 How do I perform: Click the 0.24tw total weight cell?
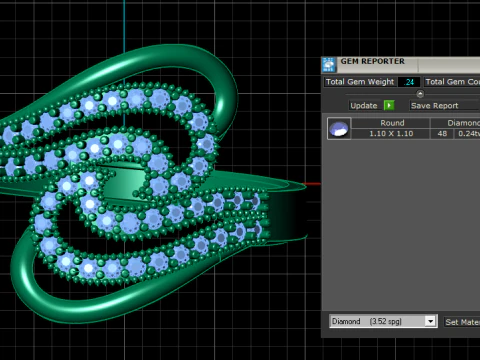tap(468, 134)
